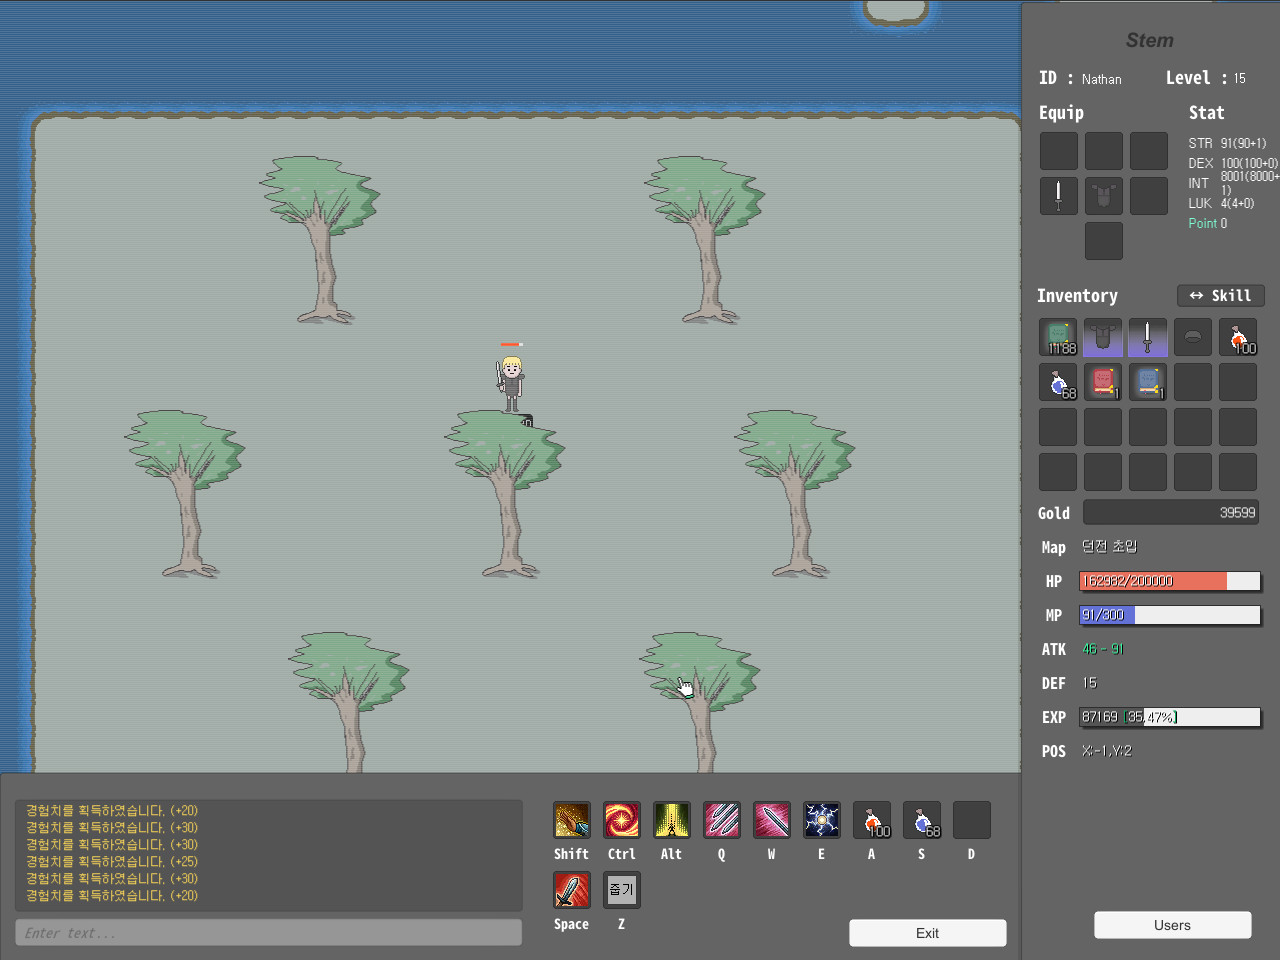Trigger the Q triple-blade skill
This screenshot has width=1280, height=960.
click(721, 819)
